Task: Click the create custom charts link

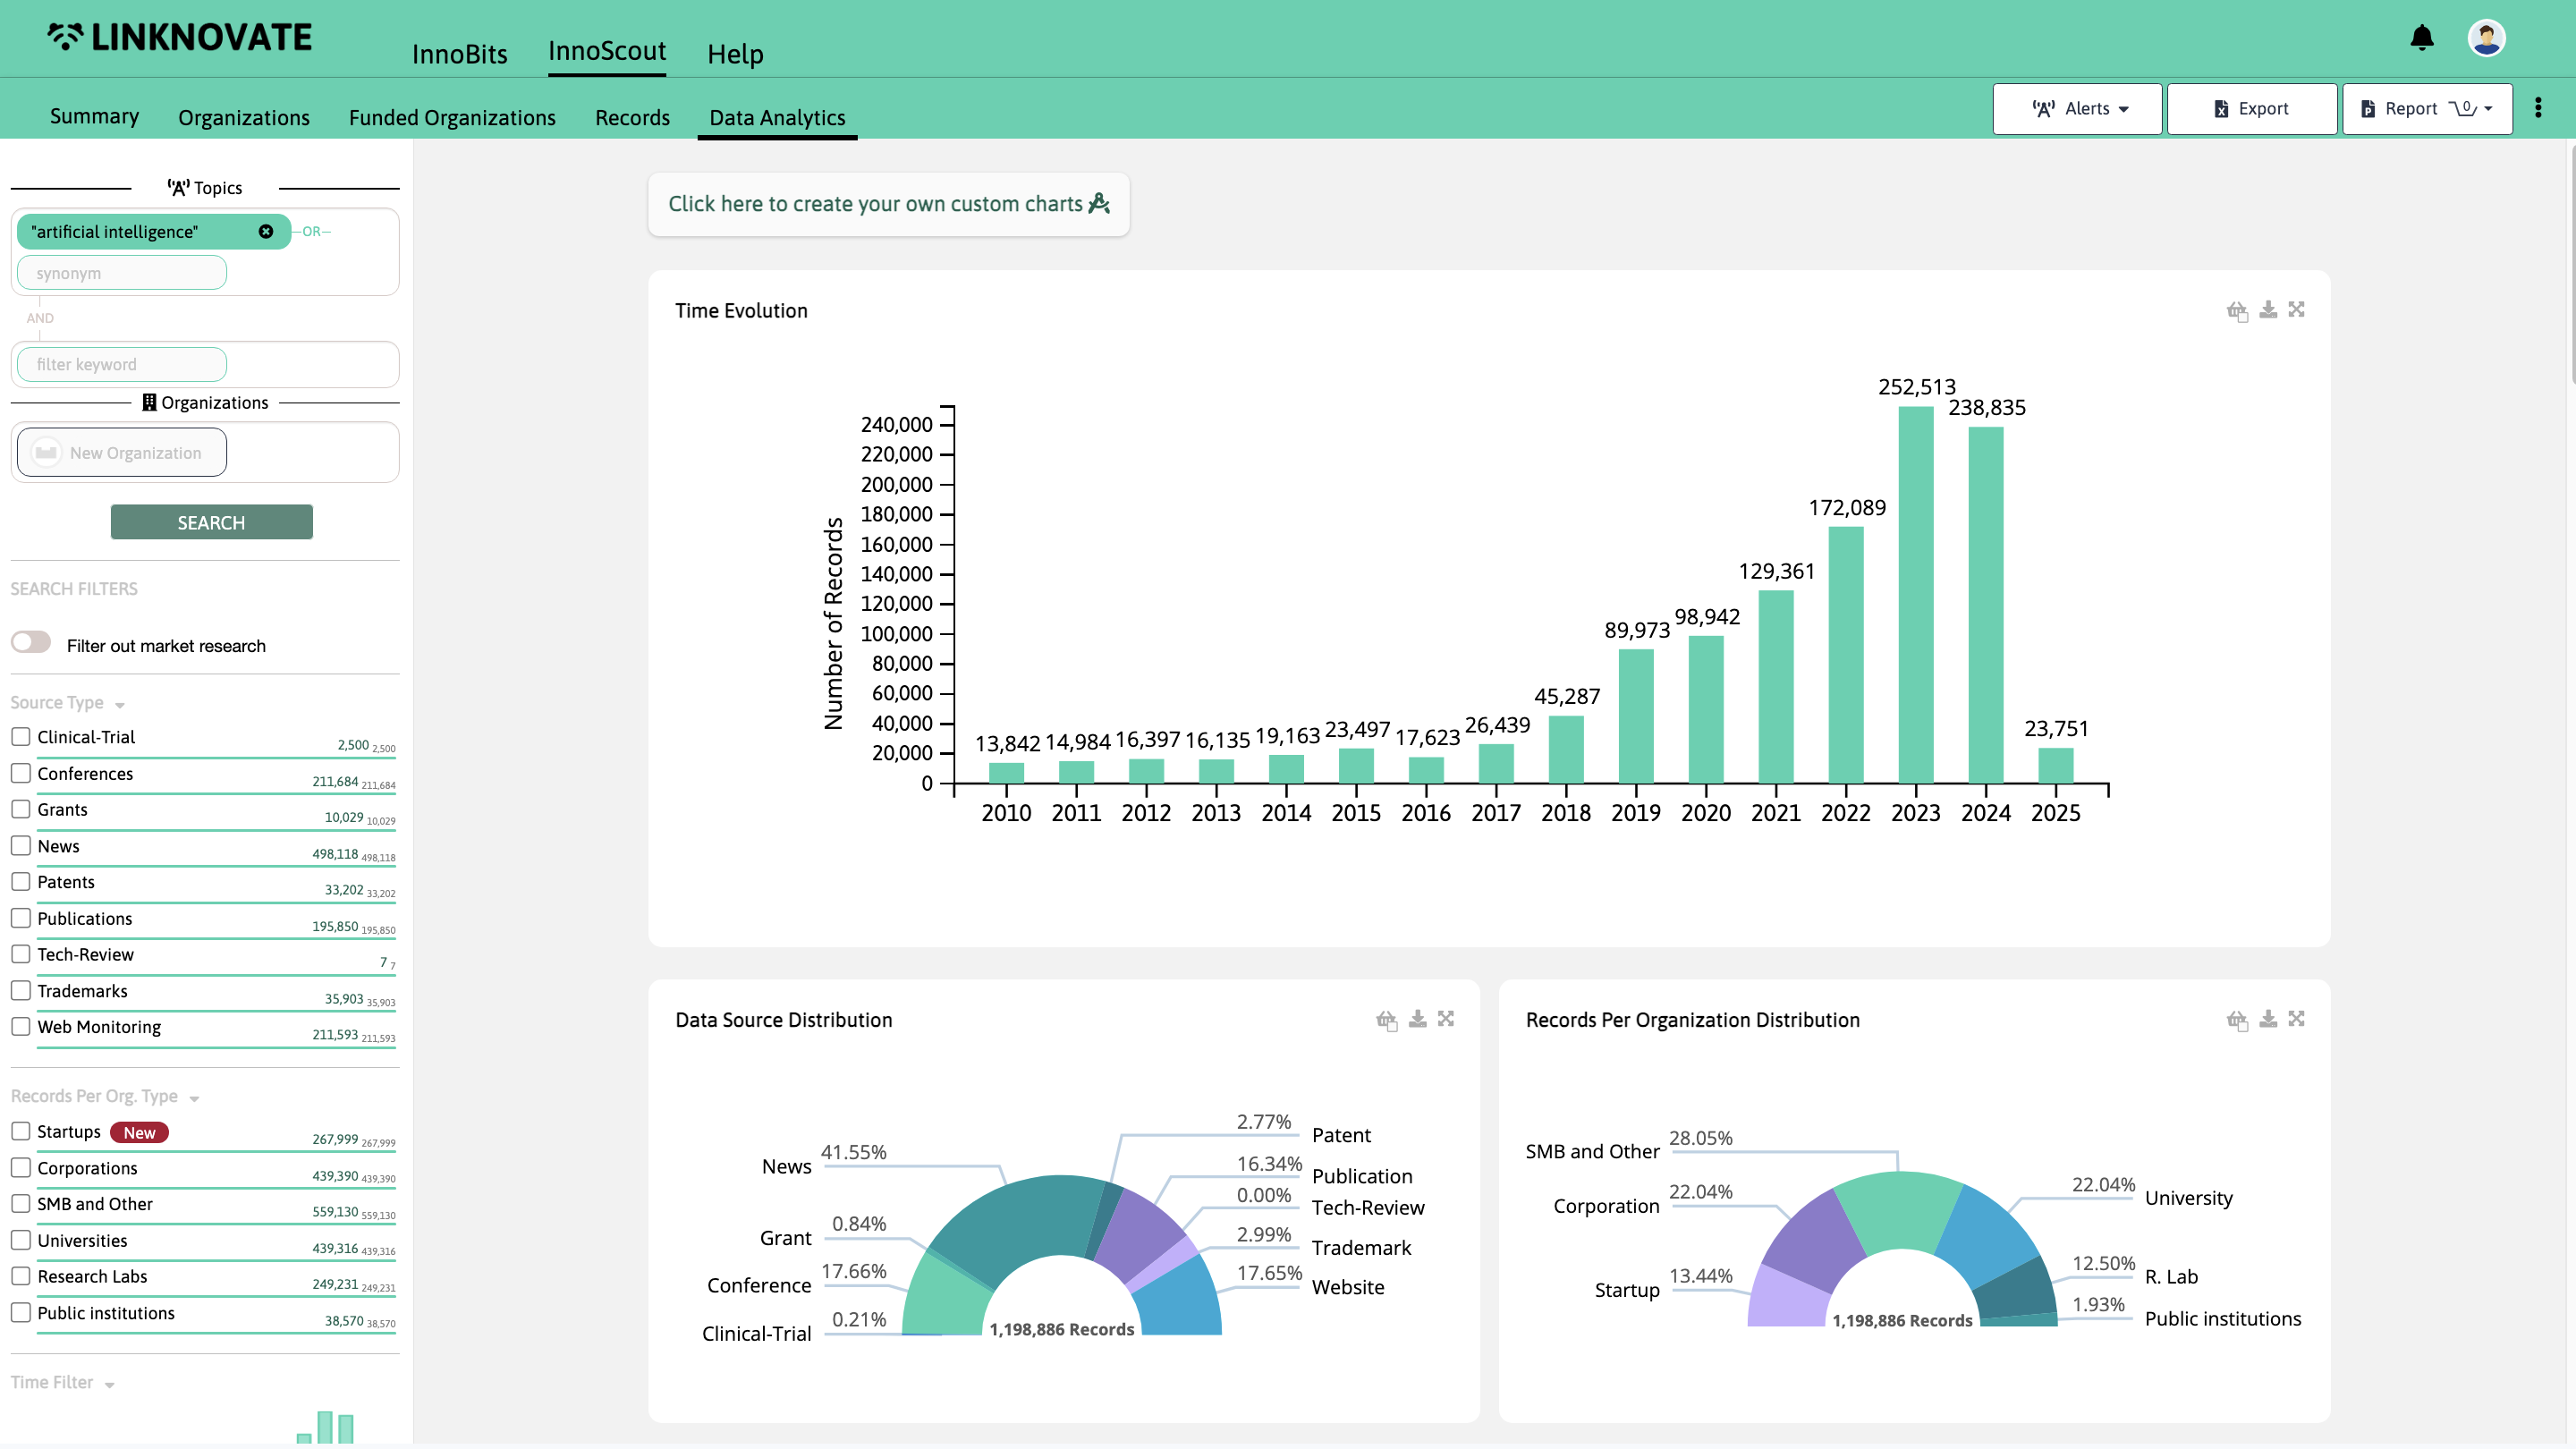Action: (x=889, y=204)
